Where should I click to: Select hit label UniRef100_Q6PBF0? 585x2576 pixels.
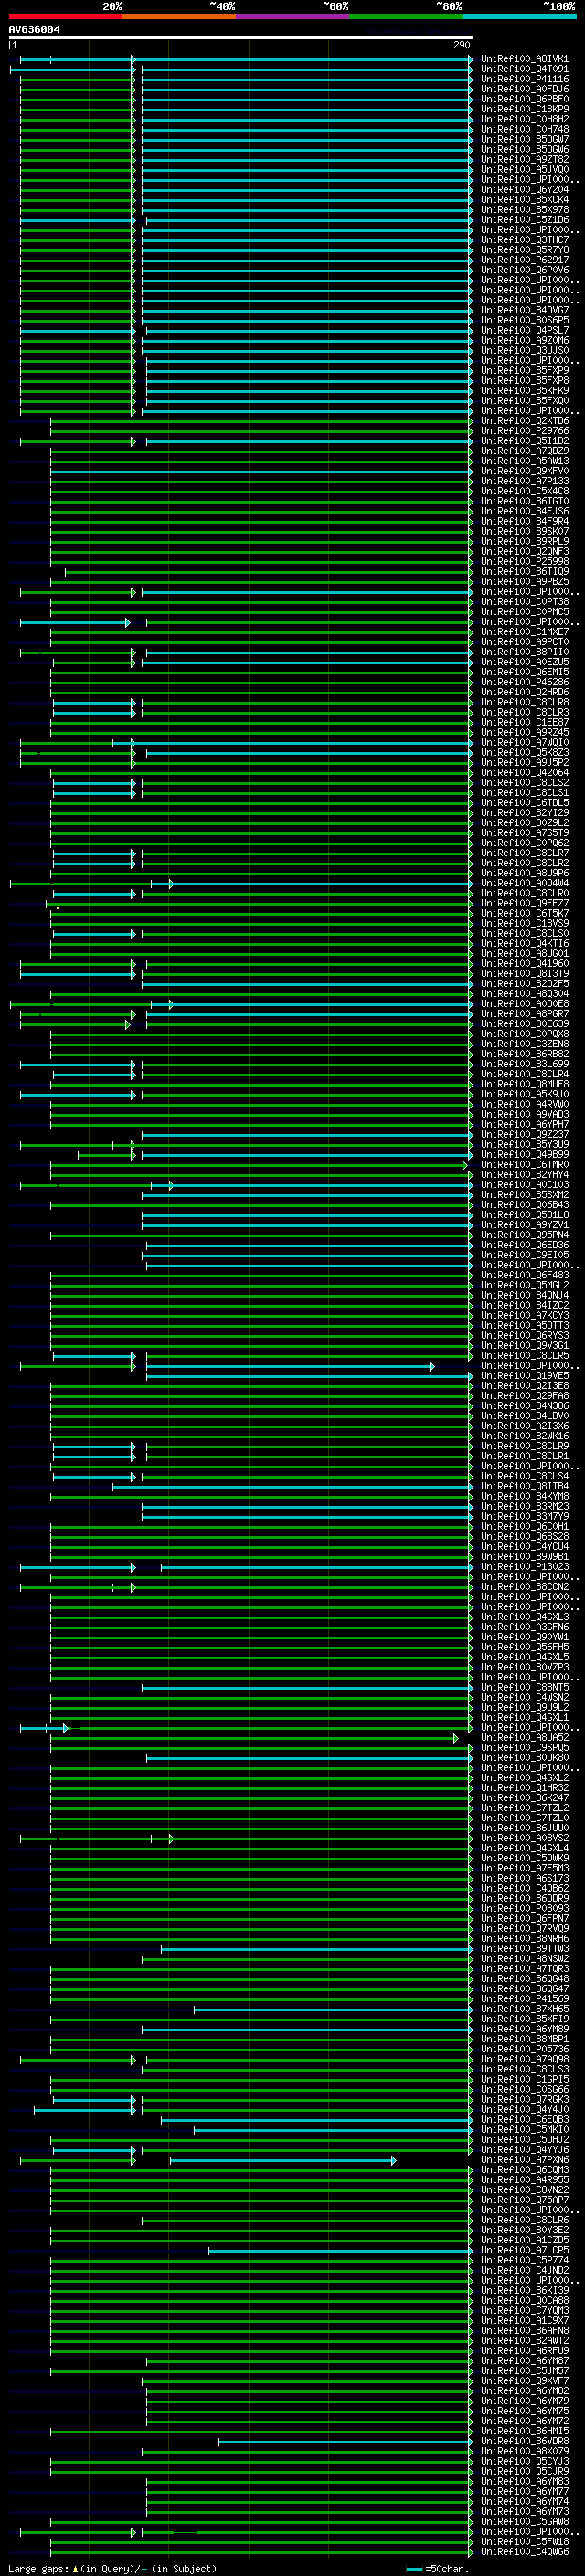click(525, 99)
